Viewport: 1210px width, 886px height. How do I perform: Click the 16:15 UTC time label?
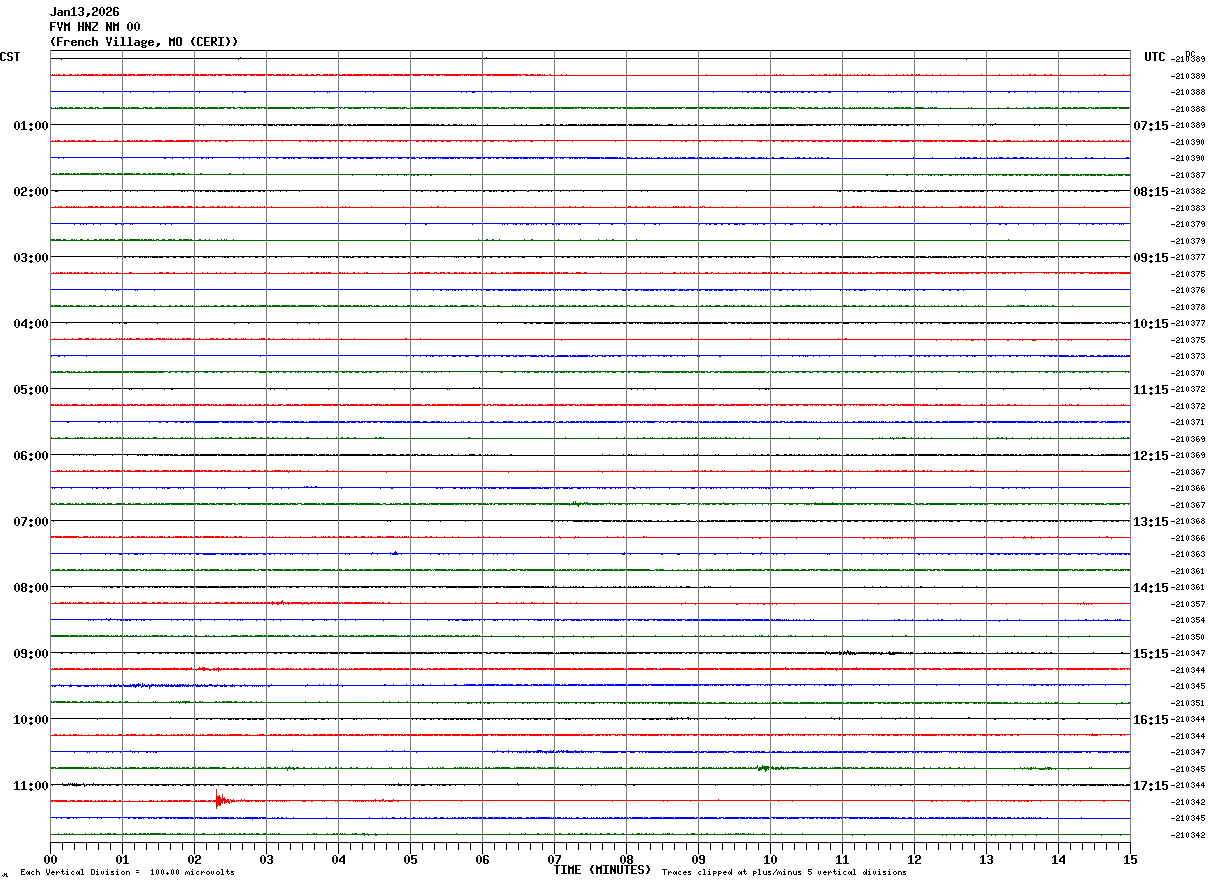tap(1151, 719)
